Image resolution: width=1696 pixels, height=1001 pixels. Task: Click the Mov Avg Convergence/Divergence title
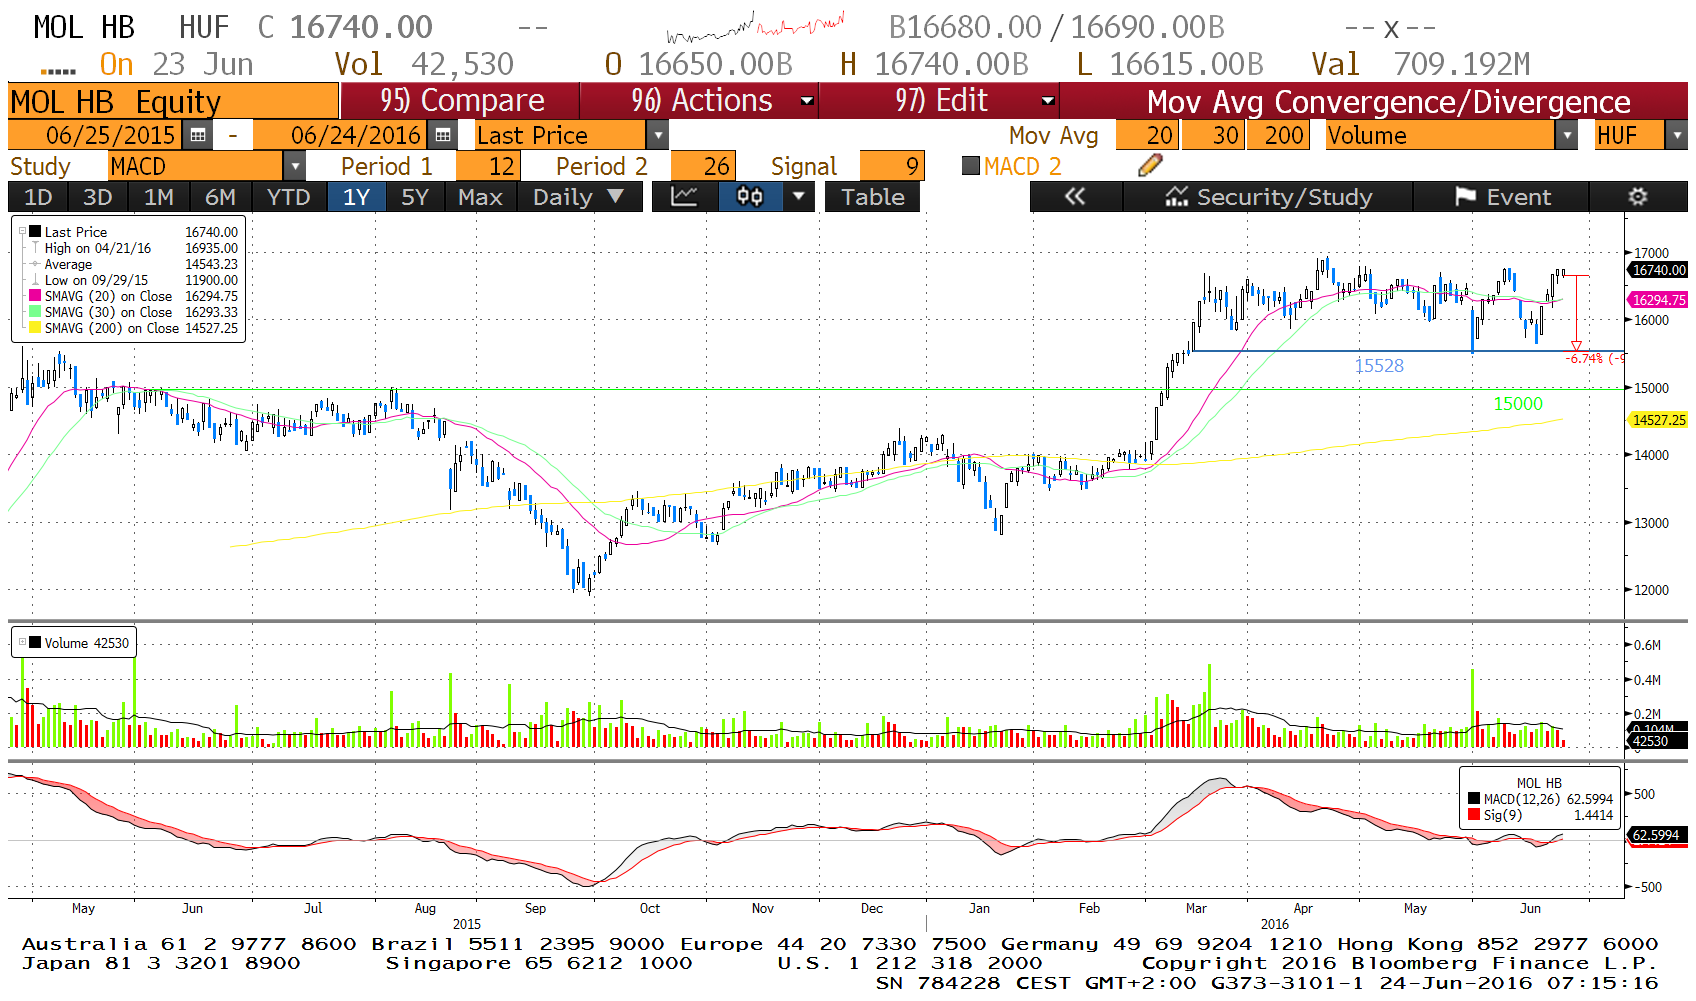[1388, 102]
